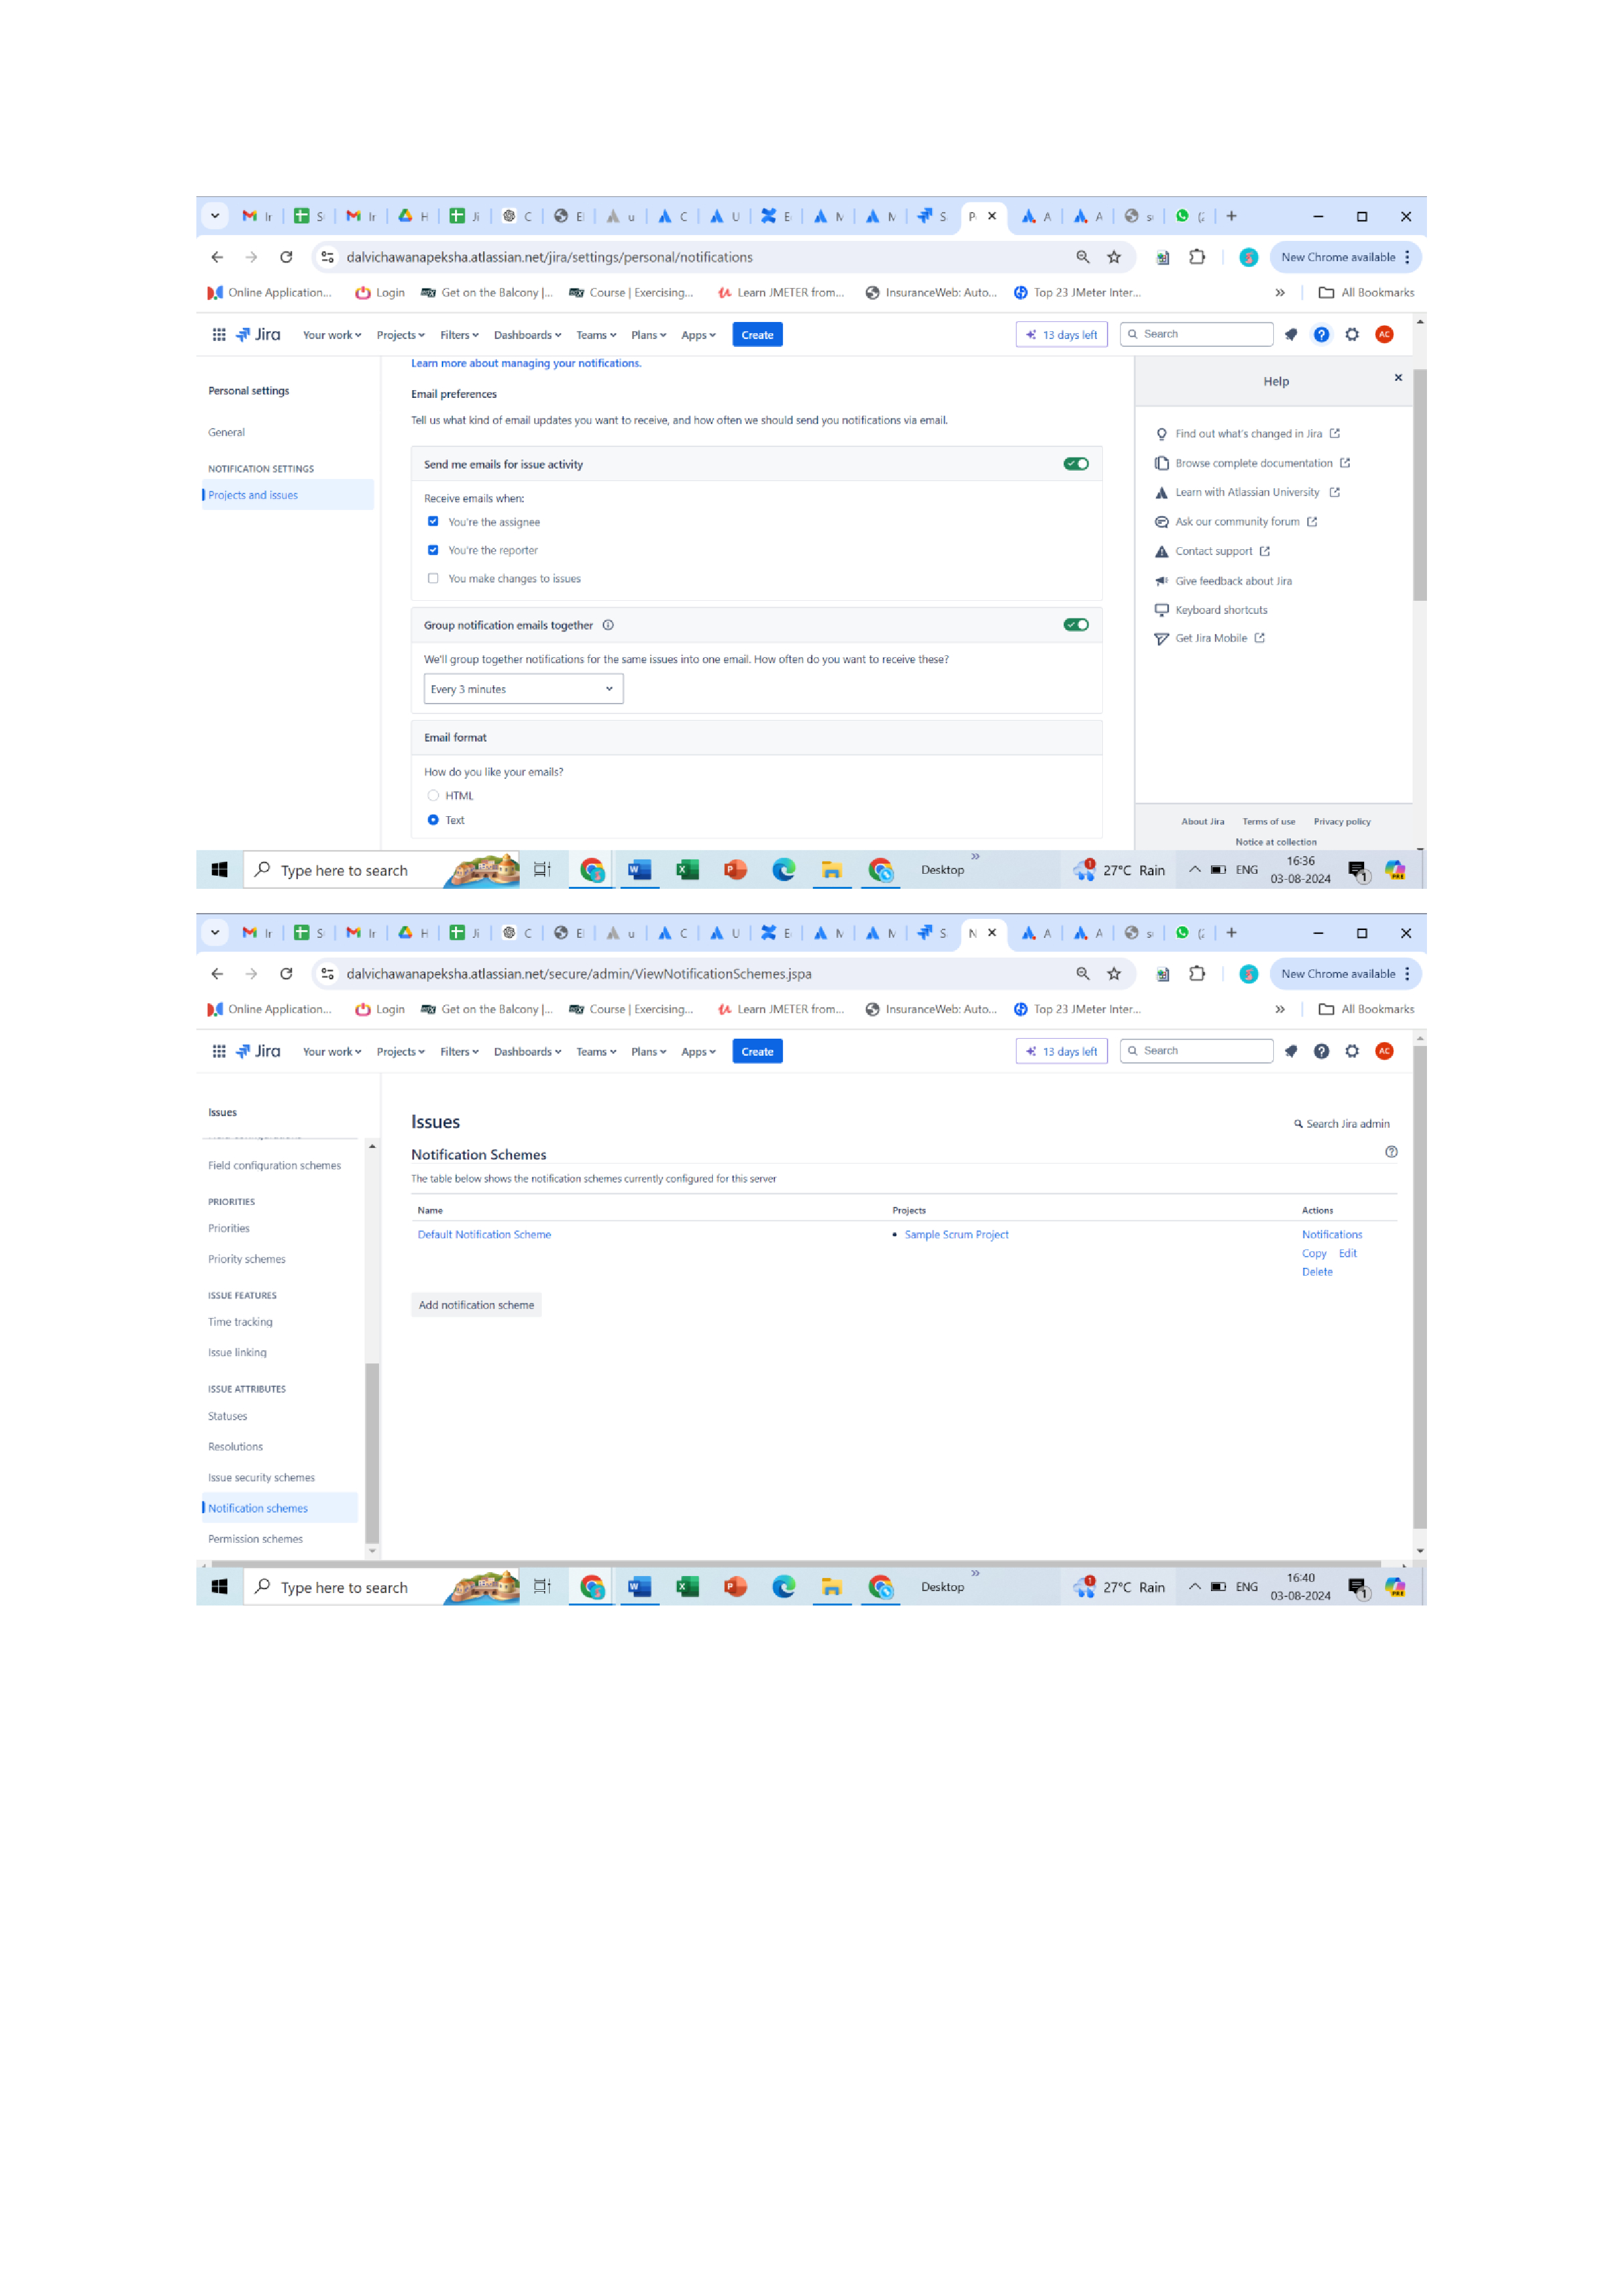The width and height of the screenshot is (1624, 2296).
Task: Bookmark the personal notifications page with the star
Action: (x=1114, y=257)
